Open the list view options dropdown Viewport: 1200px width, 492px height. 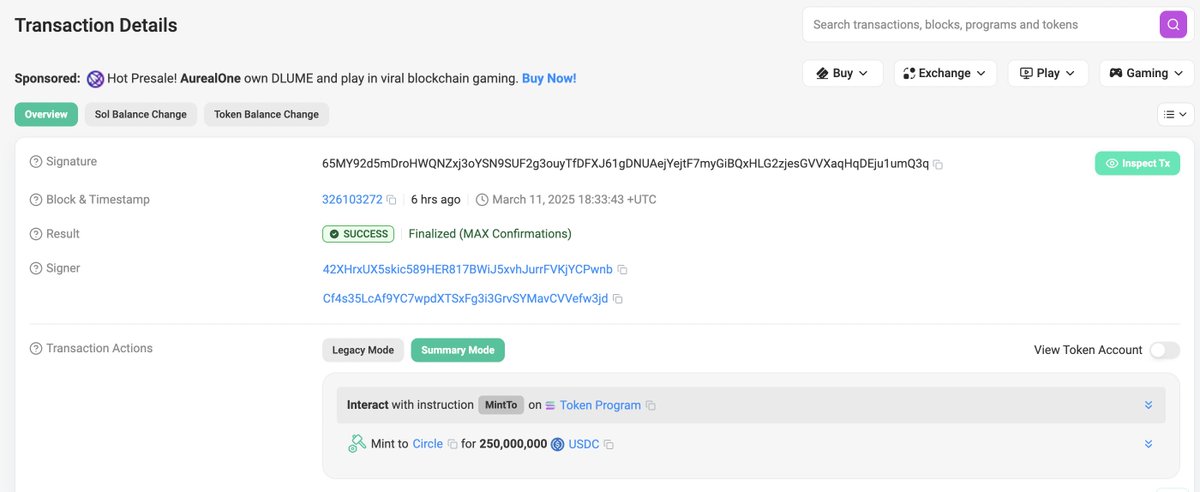pyautogui.click(x=1175, y=115)
